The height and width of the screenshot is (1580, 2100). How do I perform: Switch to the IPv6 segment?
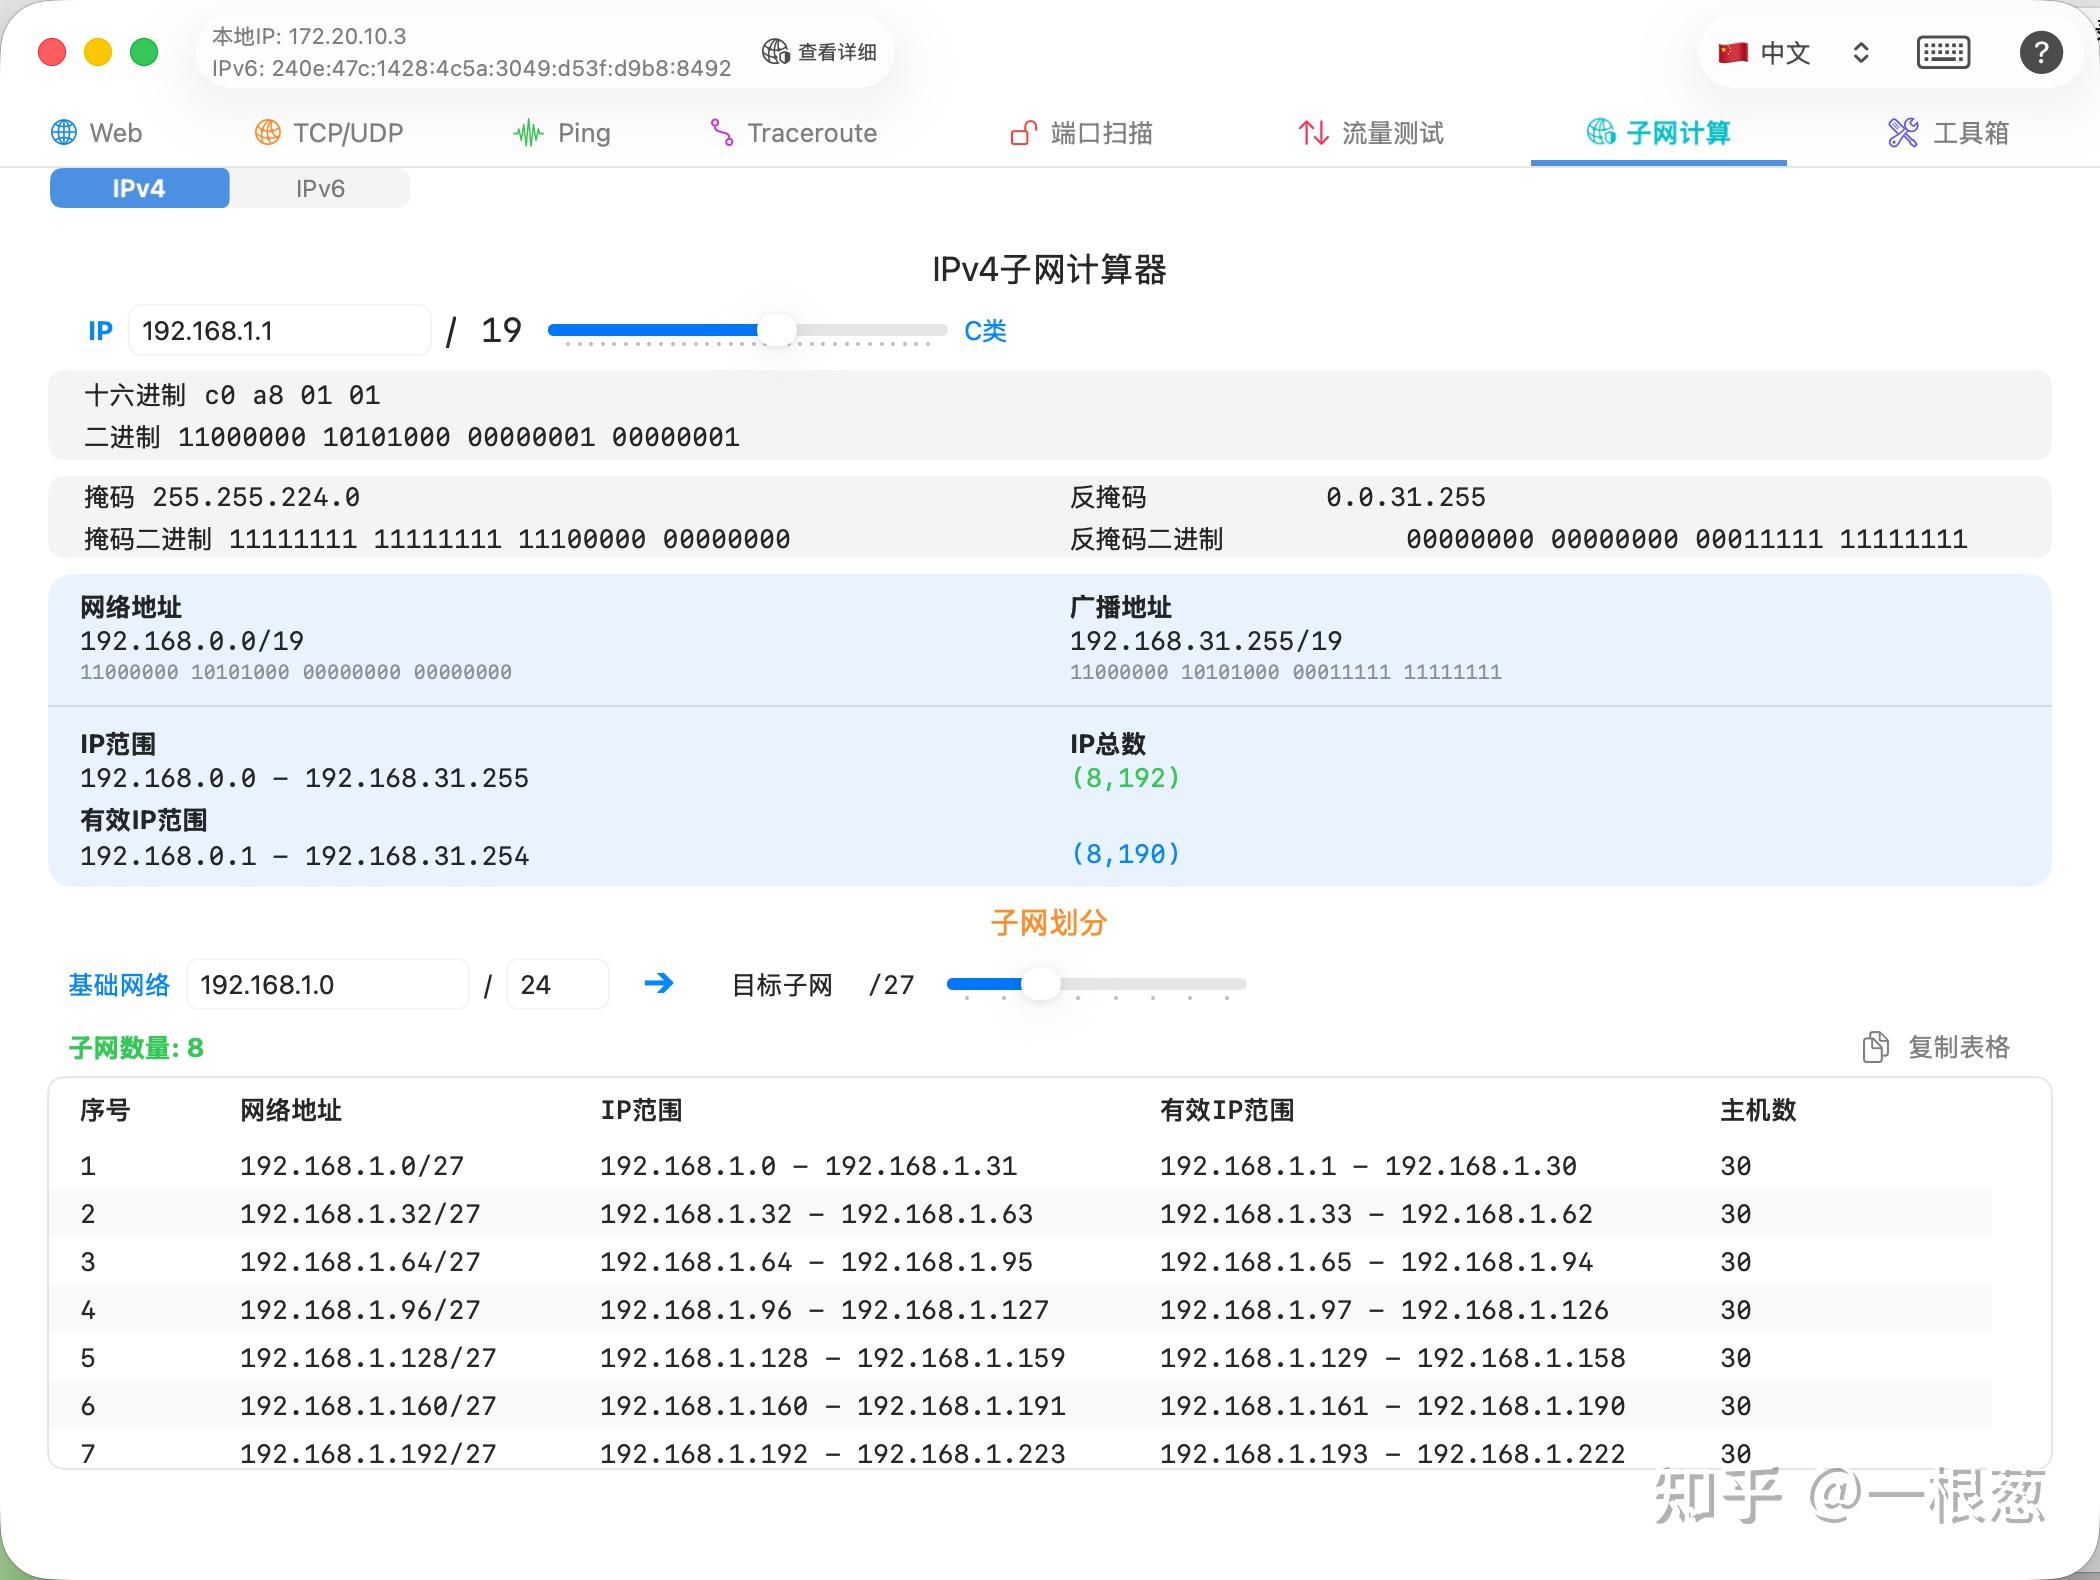coord(320,188)
